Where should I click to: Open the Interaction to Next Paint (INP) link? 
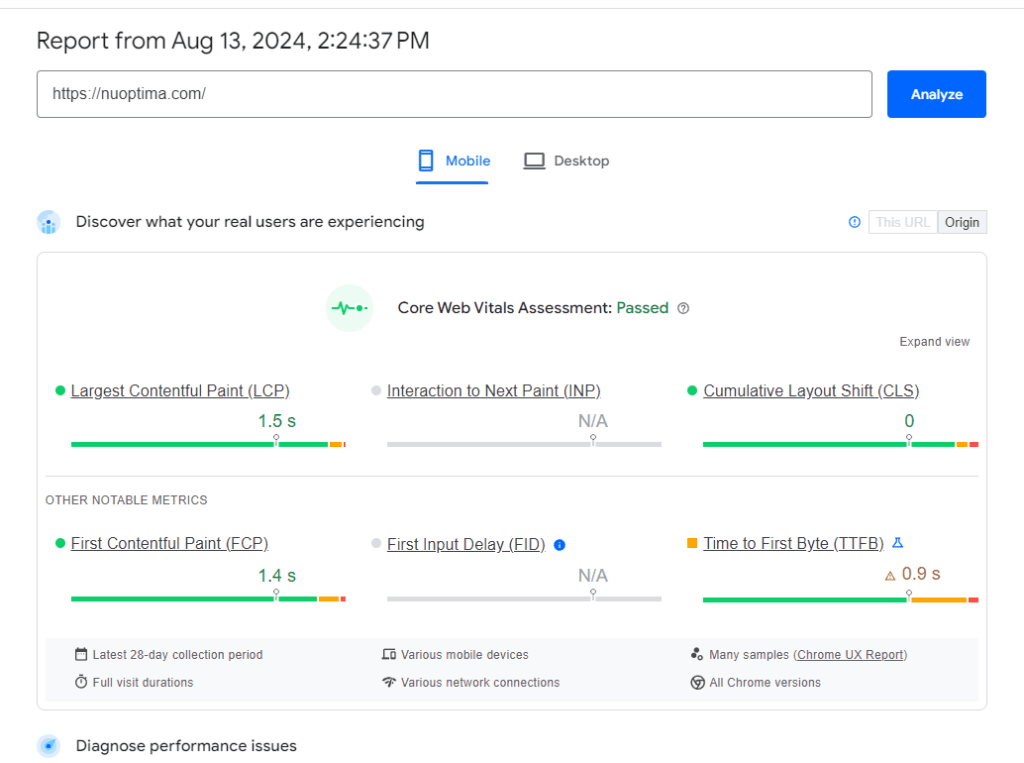coord(494,391)
